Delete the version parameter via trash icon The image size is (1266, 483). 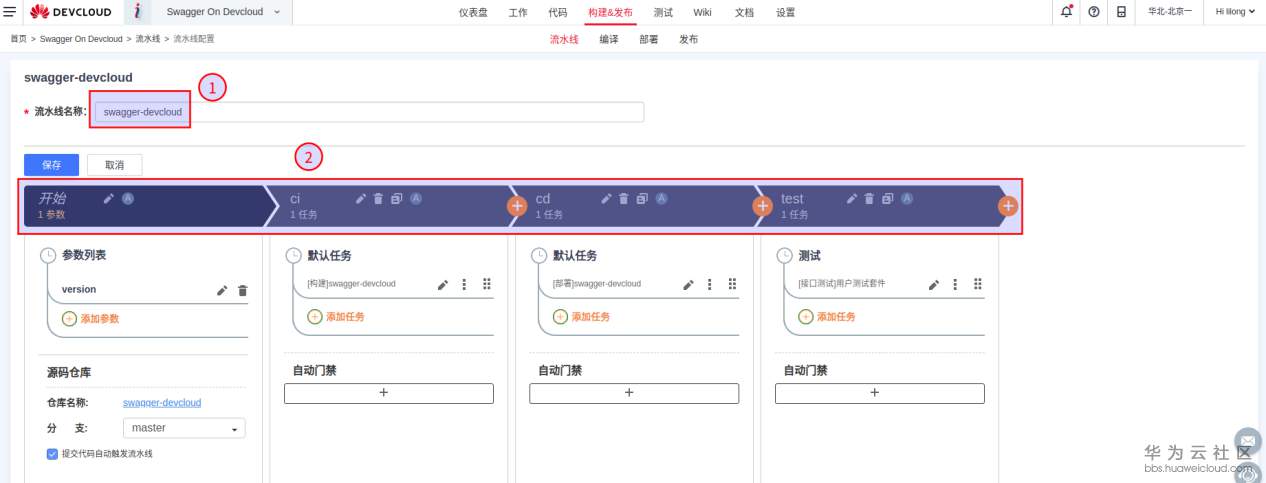click(242, 291)
